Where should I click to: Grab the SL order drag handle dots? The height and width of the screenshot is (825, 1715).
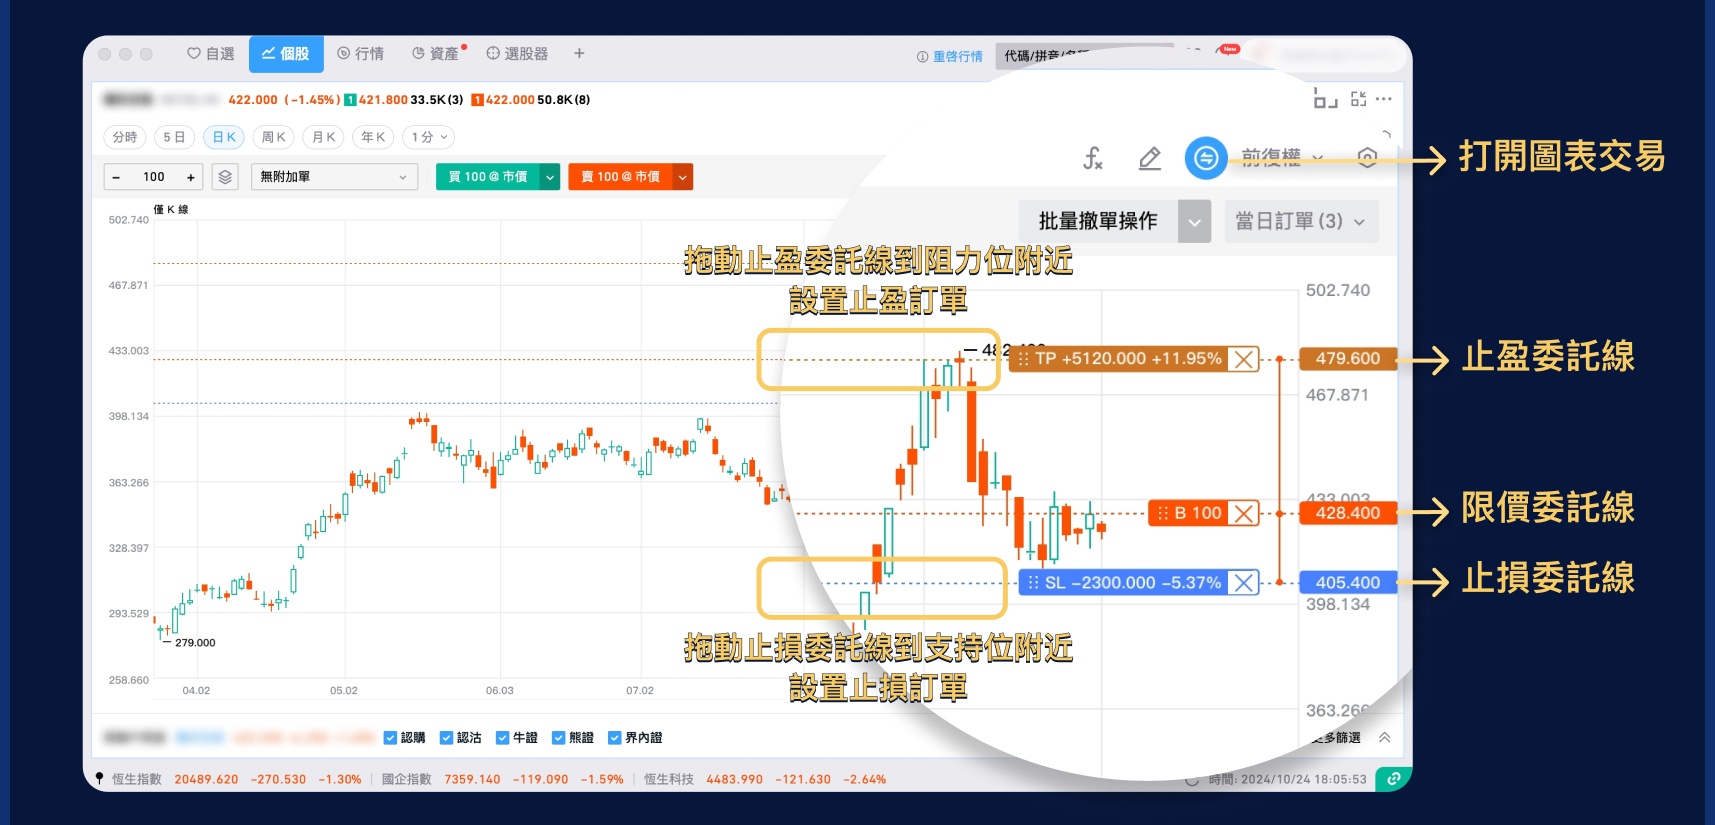pos(1033,583)
